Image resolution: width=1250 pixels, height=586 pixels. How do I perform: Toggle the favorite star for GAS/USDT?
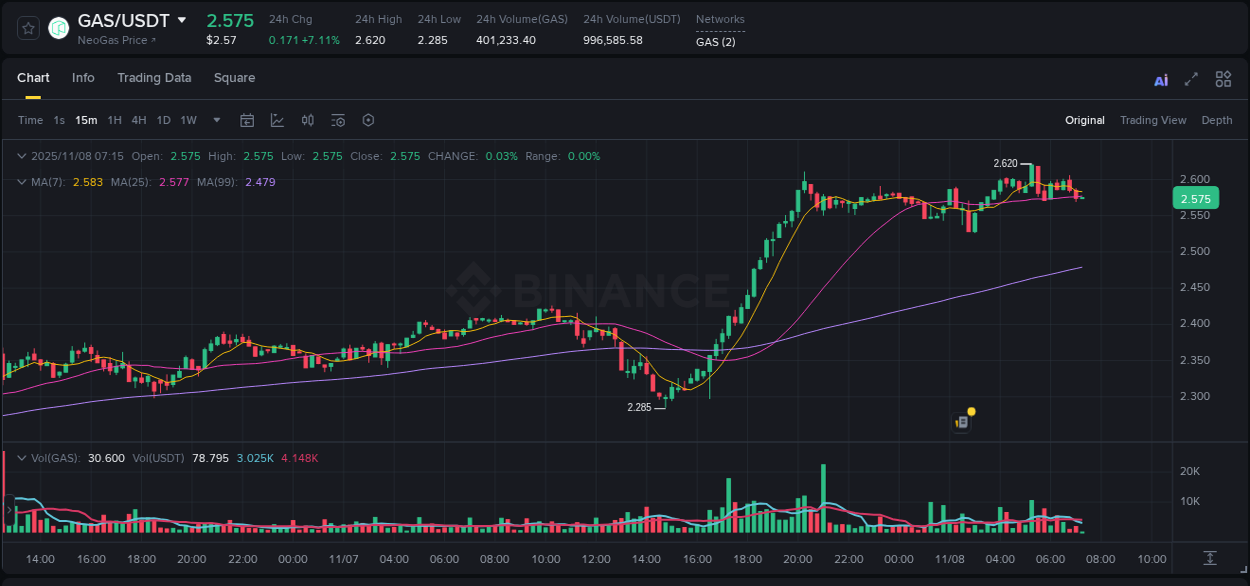click(27, 28)
